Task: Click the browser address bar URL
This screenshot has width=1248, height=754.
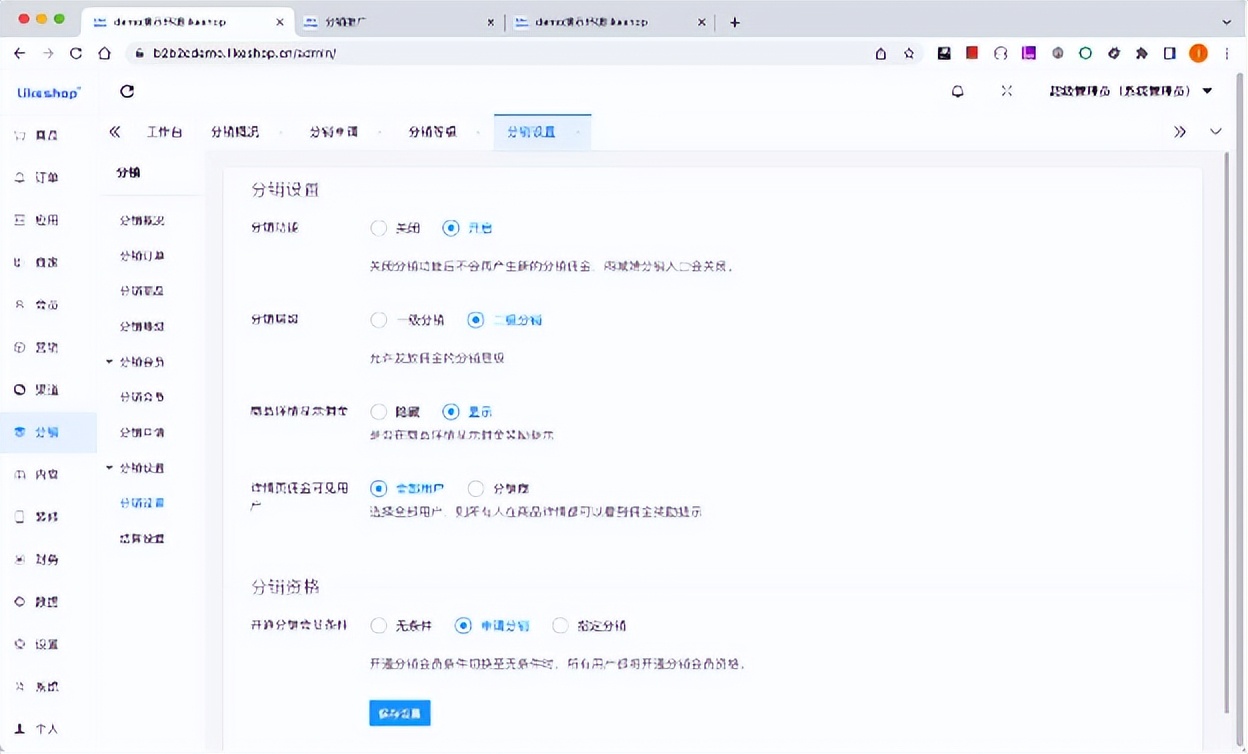Action: [x=245, y=53]
